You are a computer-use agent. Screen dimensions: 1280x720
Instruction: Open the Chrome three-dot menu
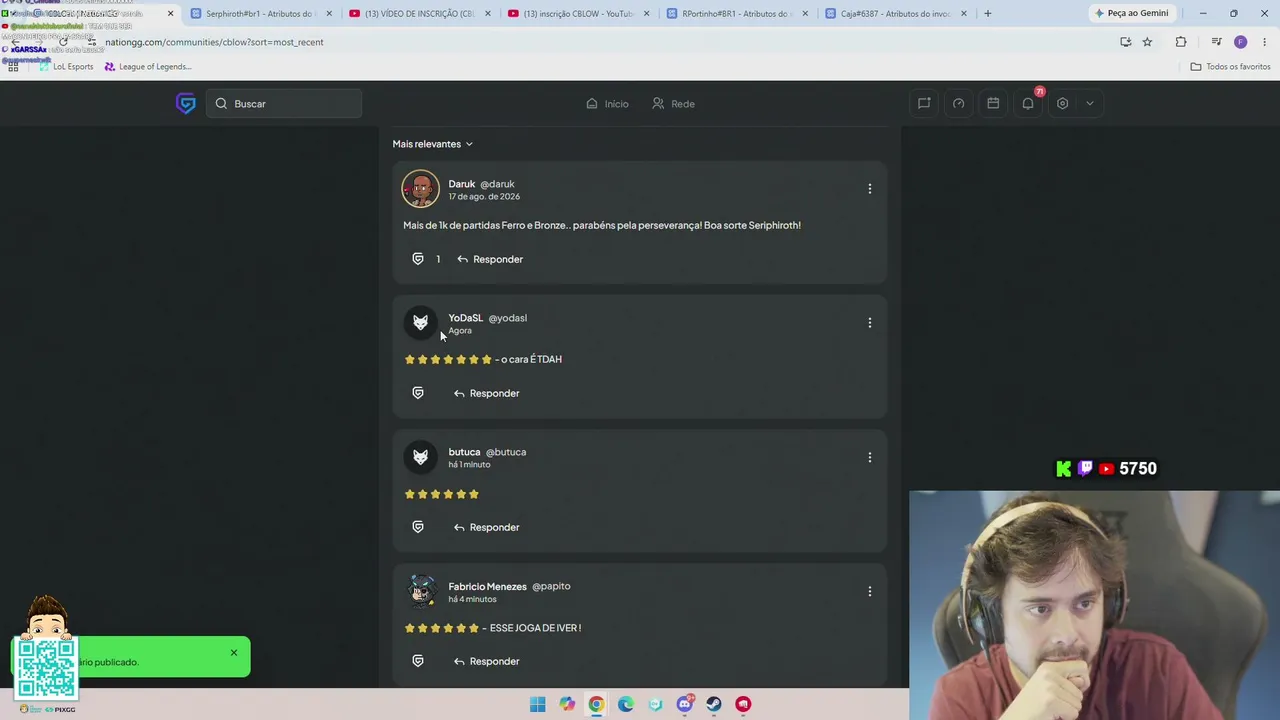point(1265,42)
